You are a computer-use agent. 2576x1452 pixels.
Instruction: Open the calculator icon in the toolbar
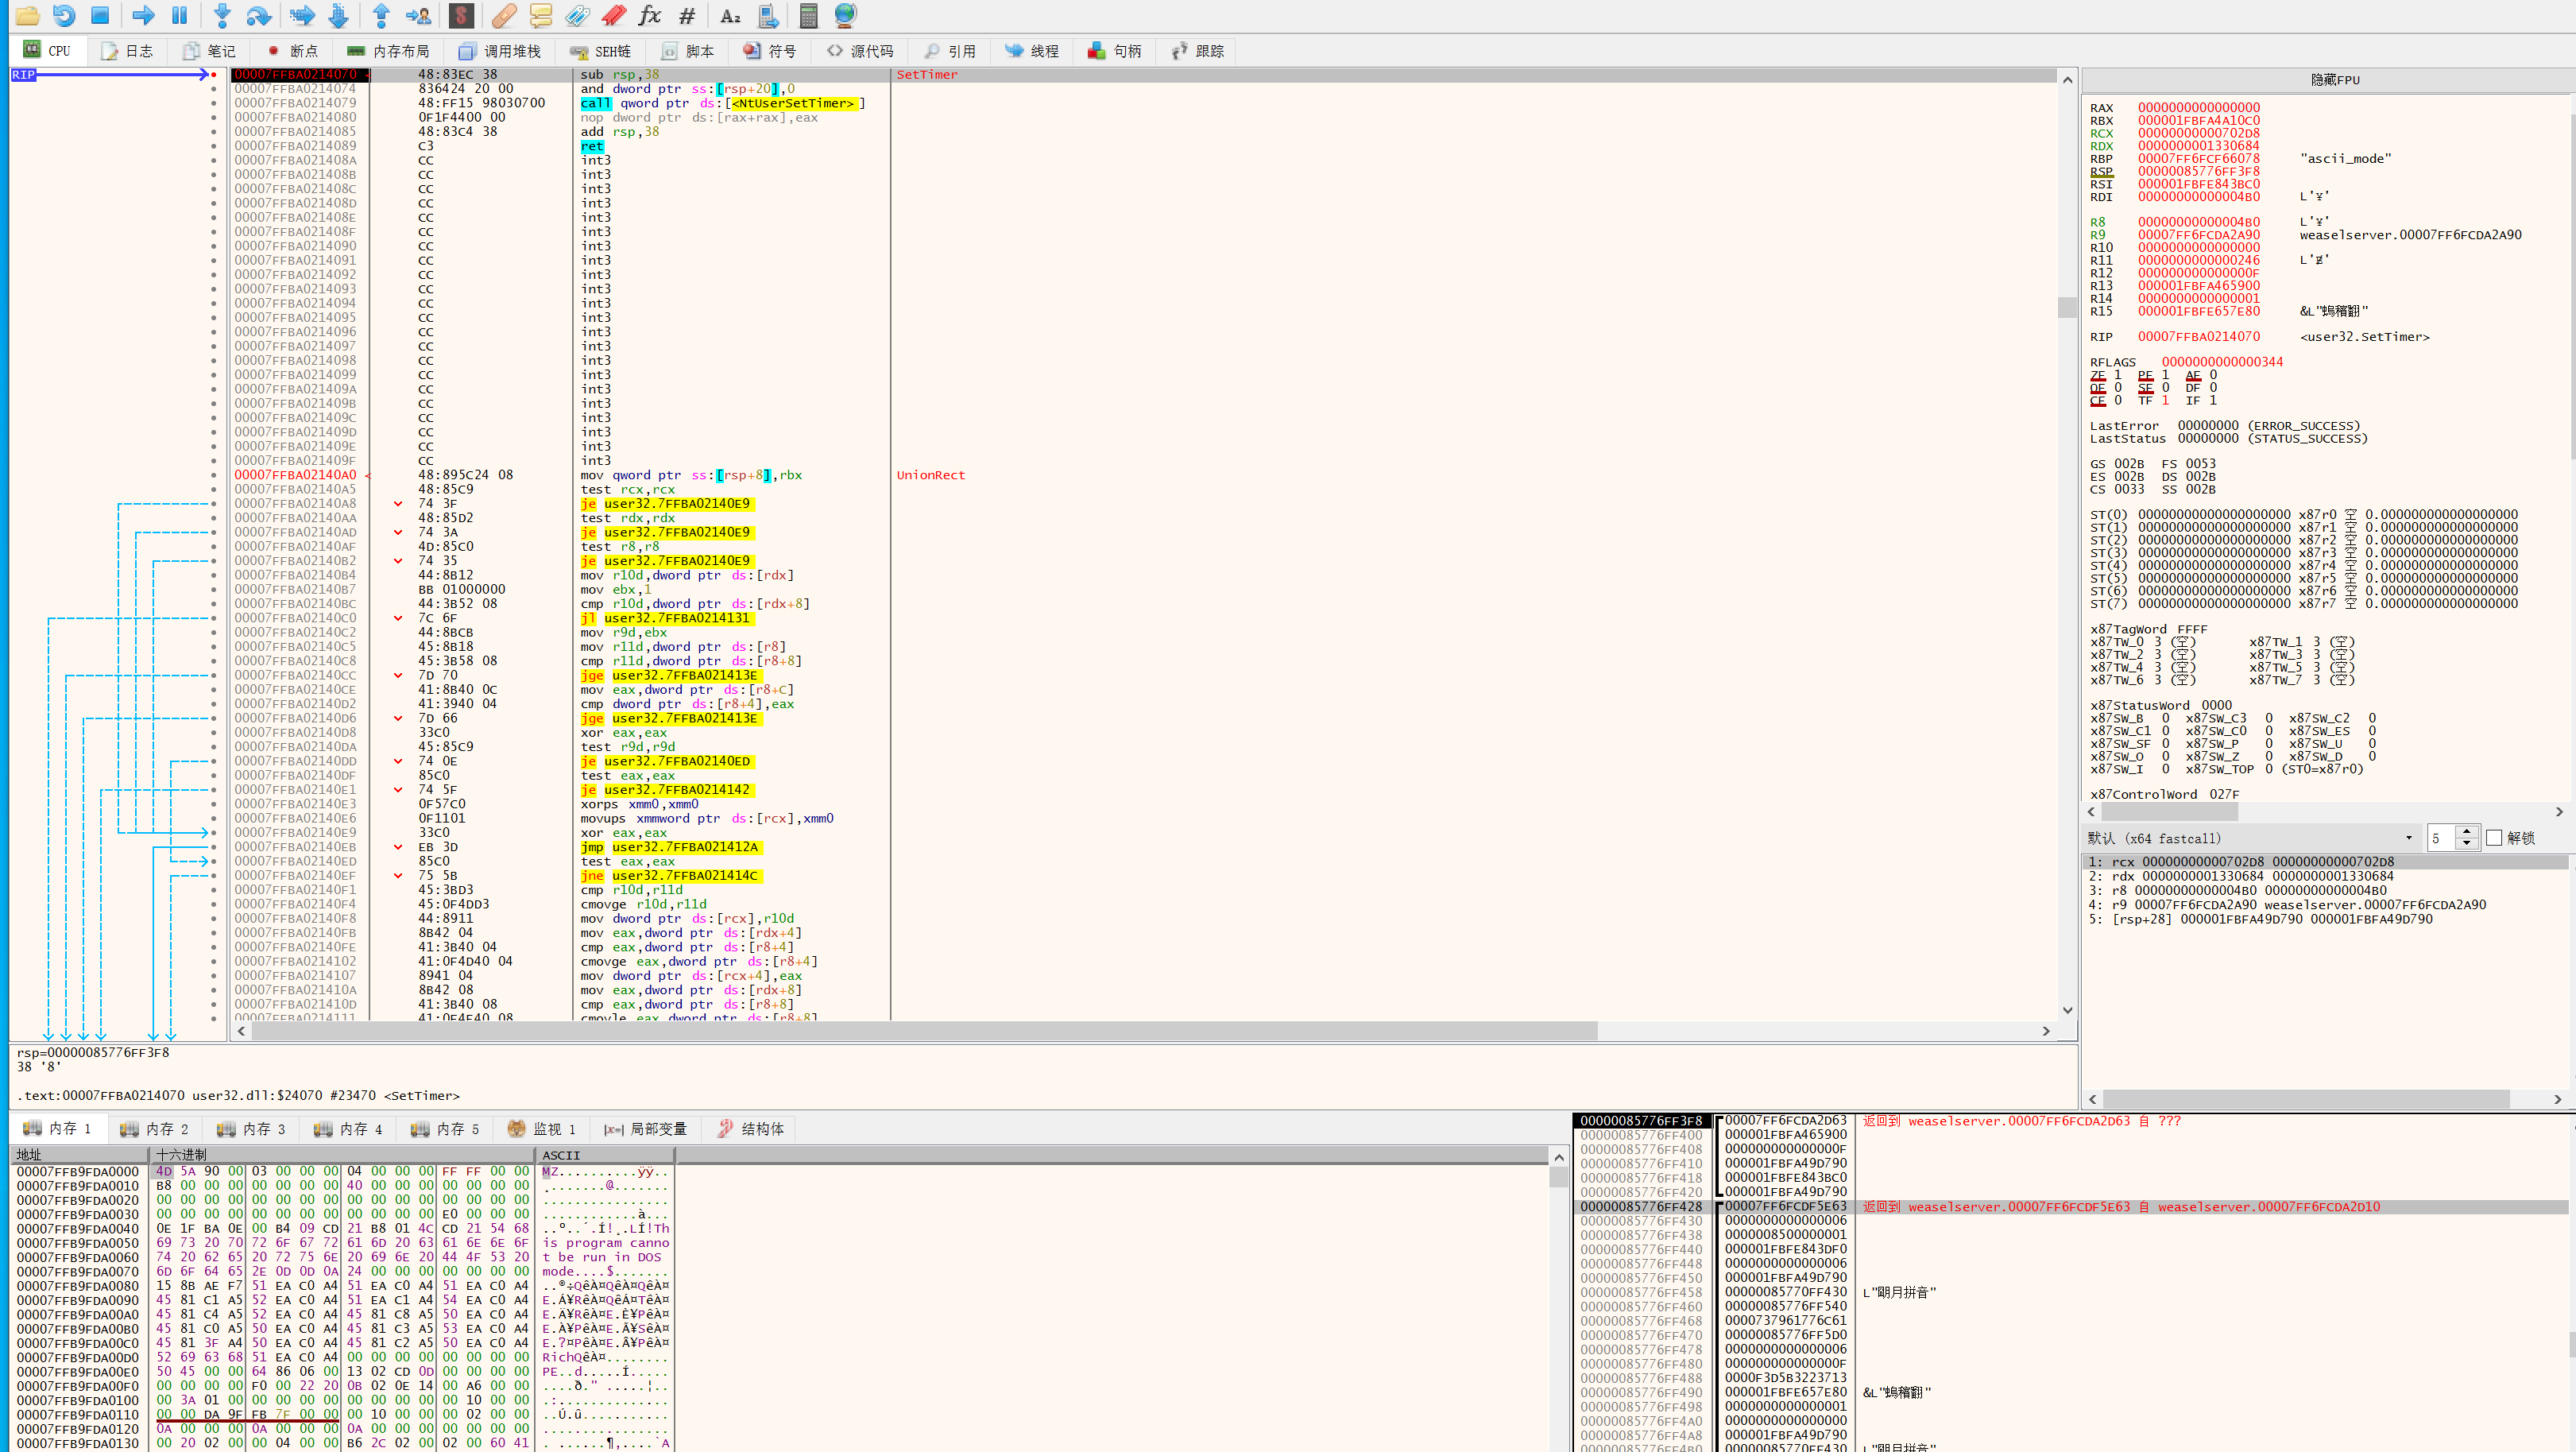tap(808, 15)
